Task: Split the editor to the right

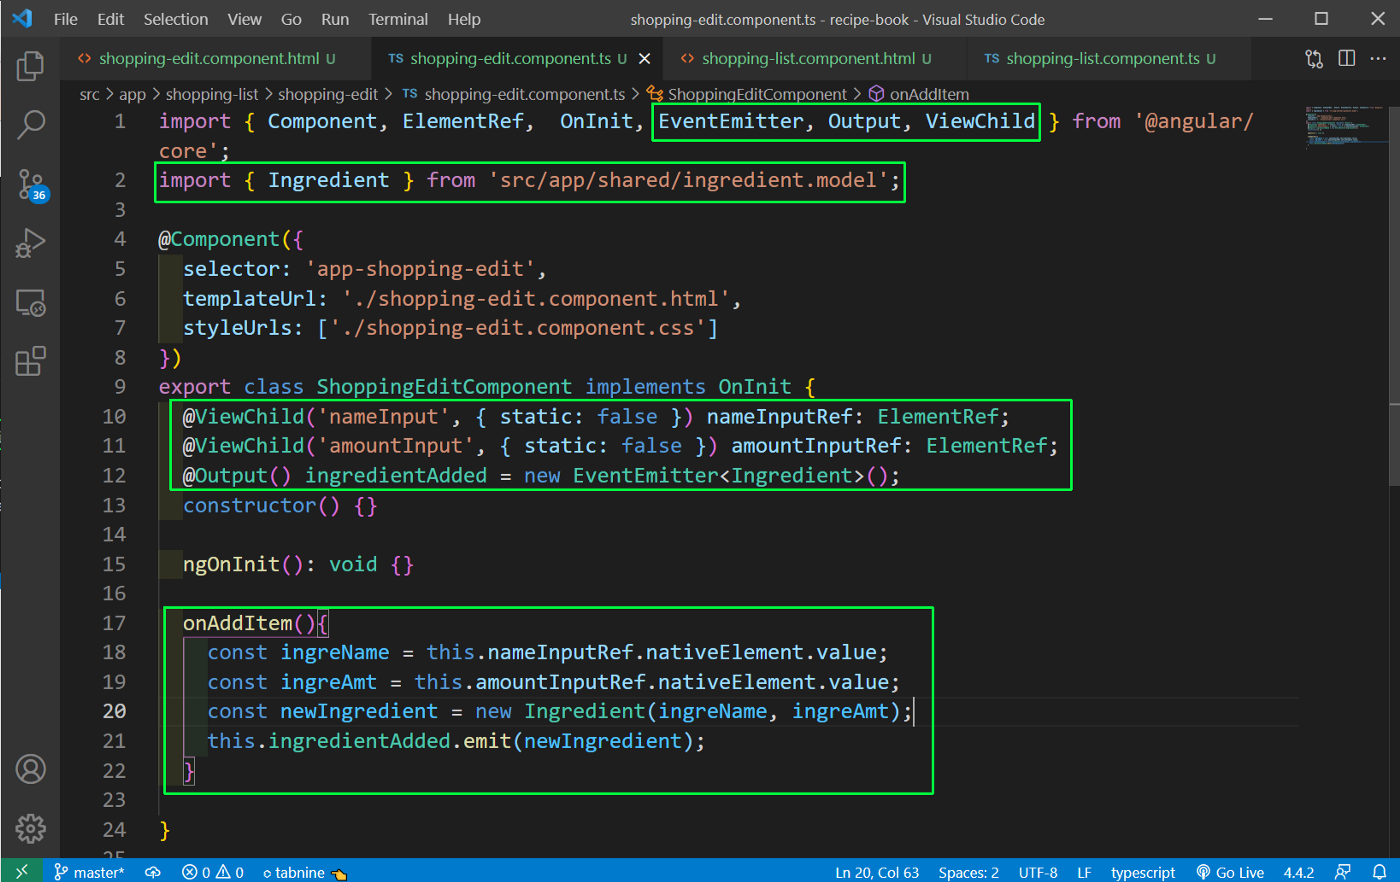Action: pyautogui.click(x=1347, y=59)
